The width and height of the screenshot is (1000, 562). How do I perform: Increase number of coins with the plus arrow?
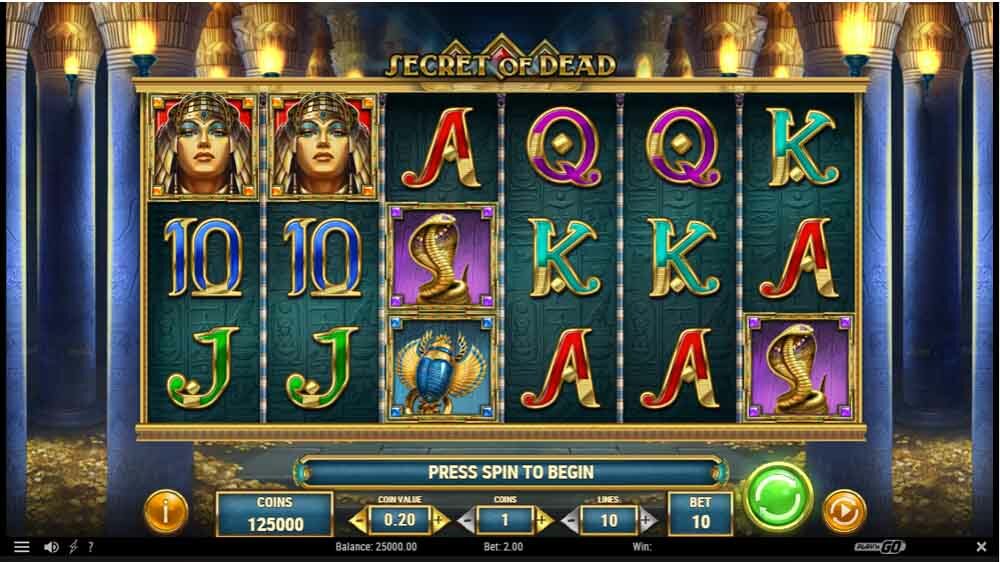point(544,521)
